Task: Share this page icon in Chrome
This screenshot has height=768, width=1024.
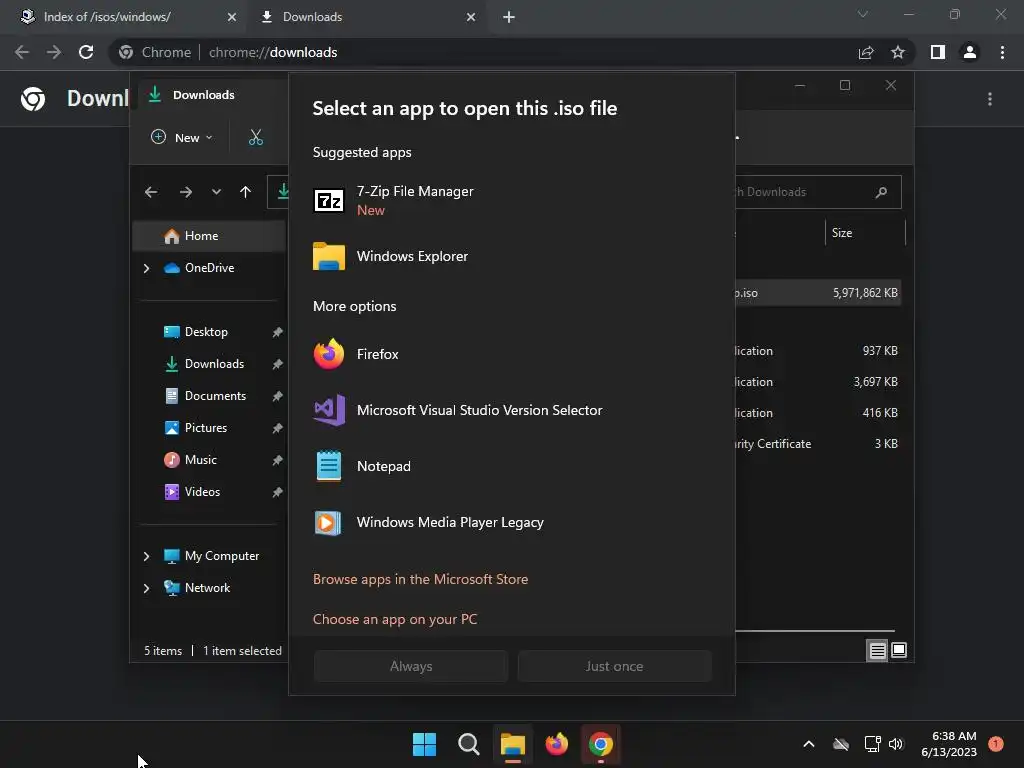Action: pyautogui.click(x=866, y=52)
